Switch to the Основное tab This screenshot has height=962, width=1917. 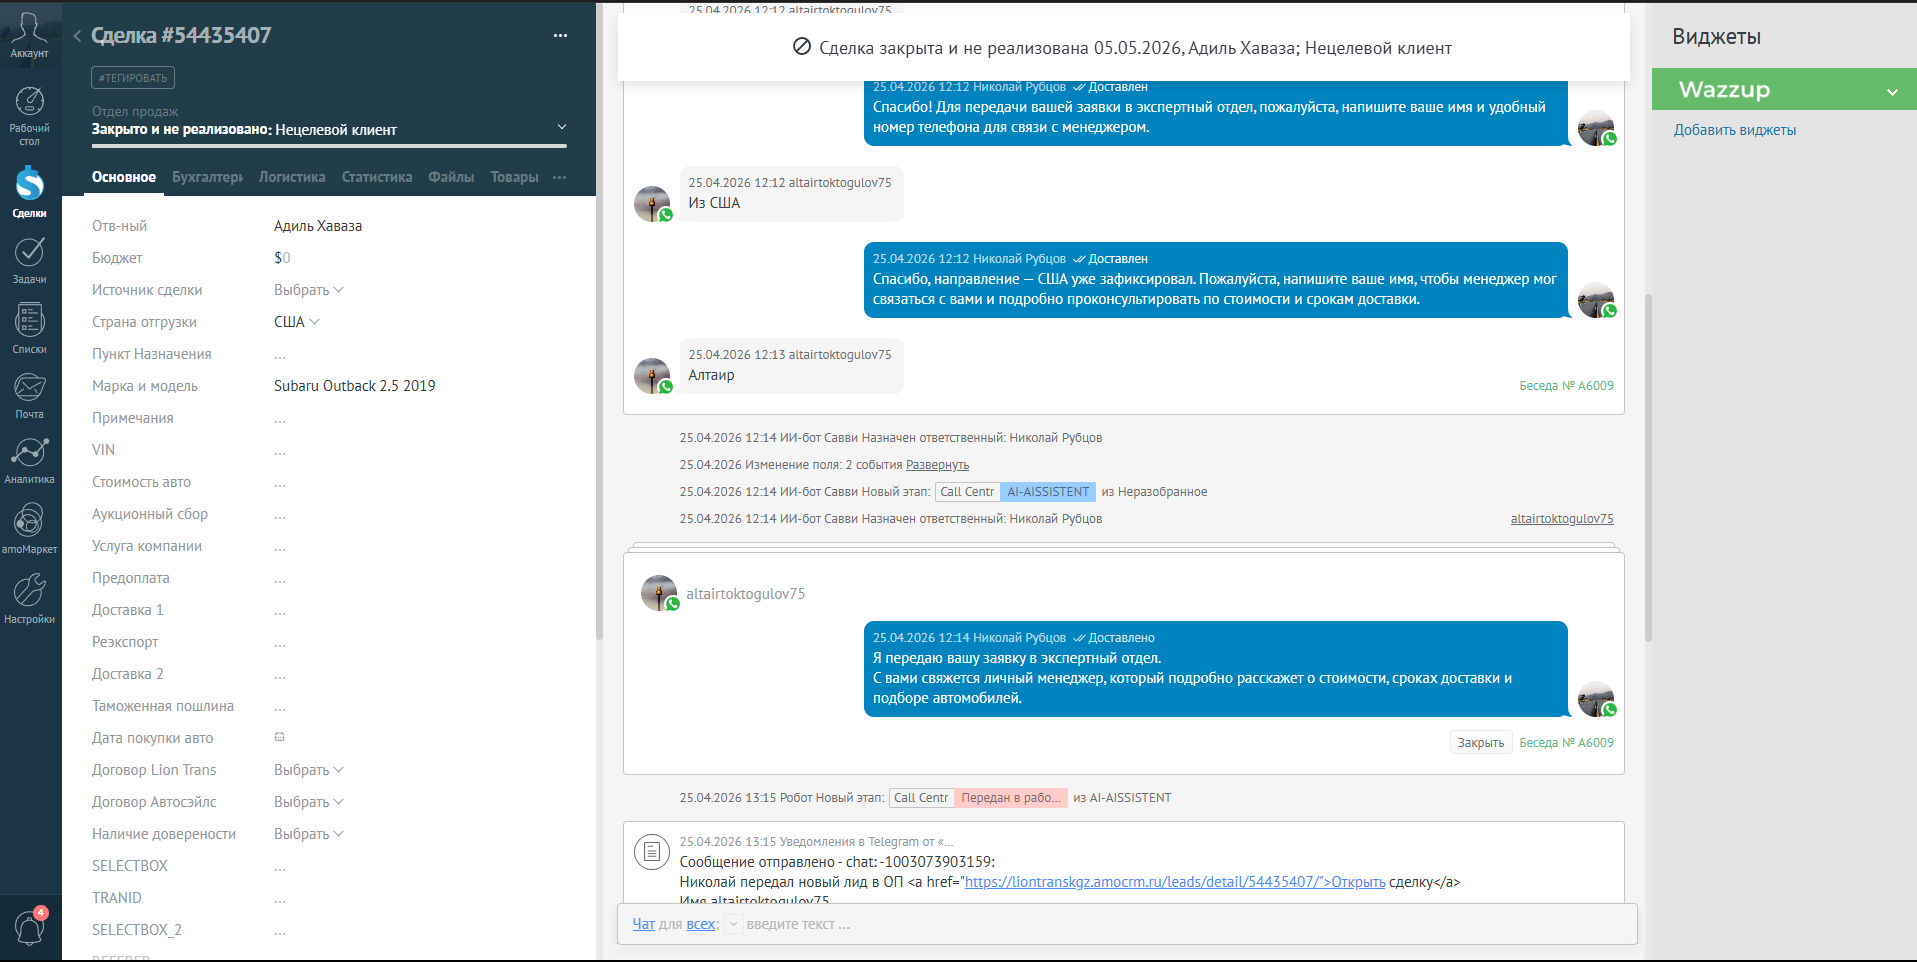pyautogui.click(x=124, y=177)
